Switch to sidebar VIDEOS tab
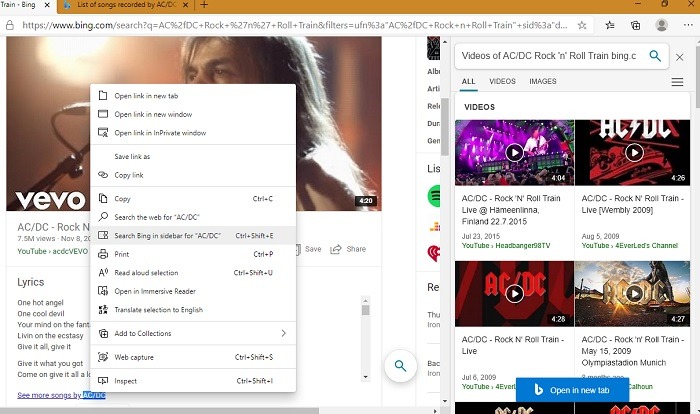Screen dimensions: 700x414 [x=502, y=81]
